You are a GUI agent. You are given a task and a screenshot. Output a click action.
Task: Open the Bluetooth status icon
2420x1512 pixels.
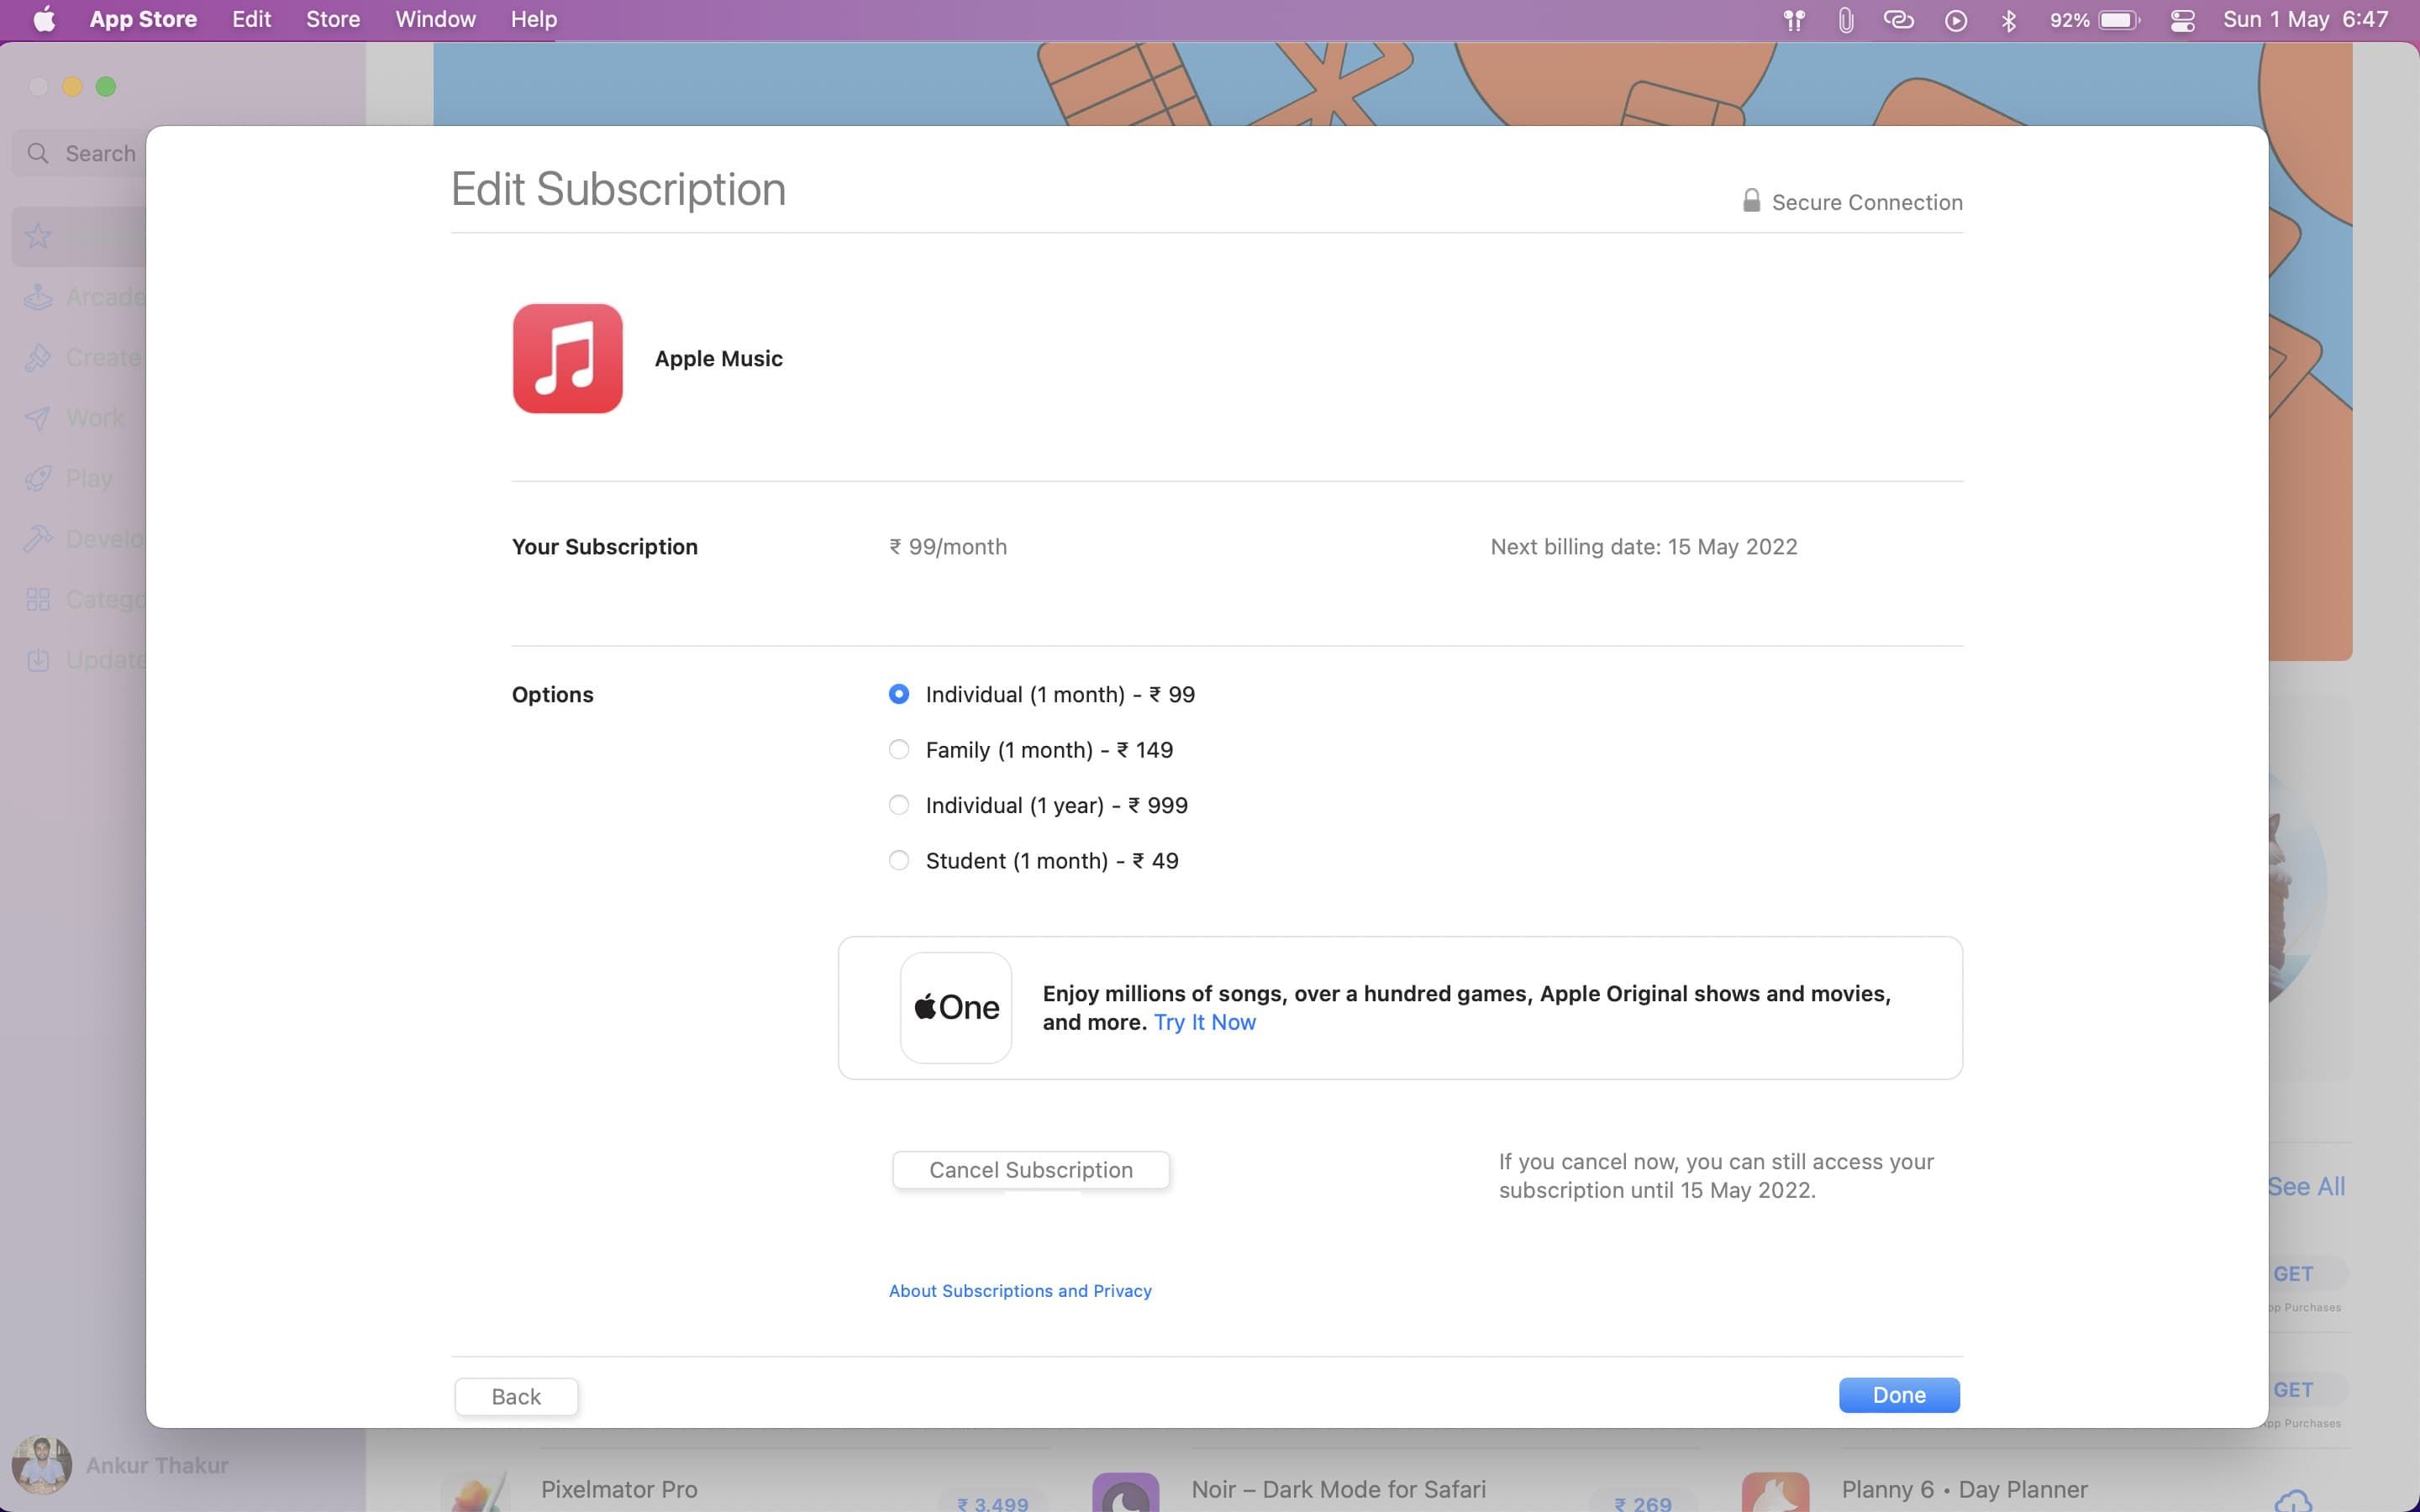click(x=2009, y=20)
